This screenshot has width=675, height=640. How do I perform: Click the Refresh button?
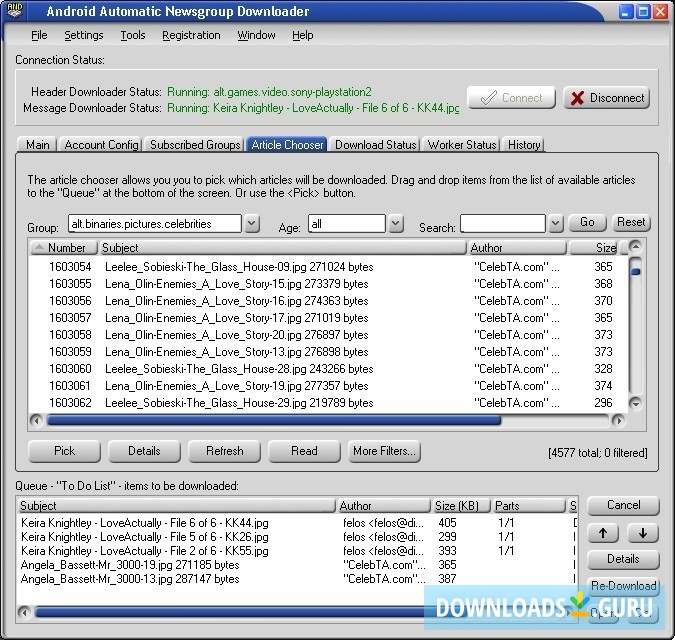click(x=224, y=451)
